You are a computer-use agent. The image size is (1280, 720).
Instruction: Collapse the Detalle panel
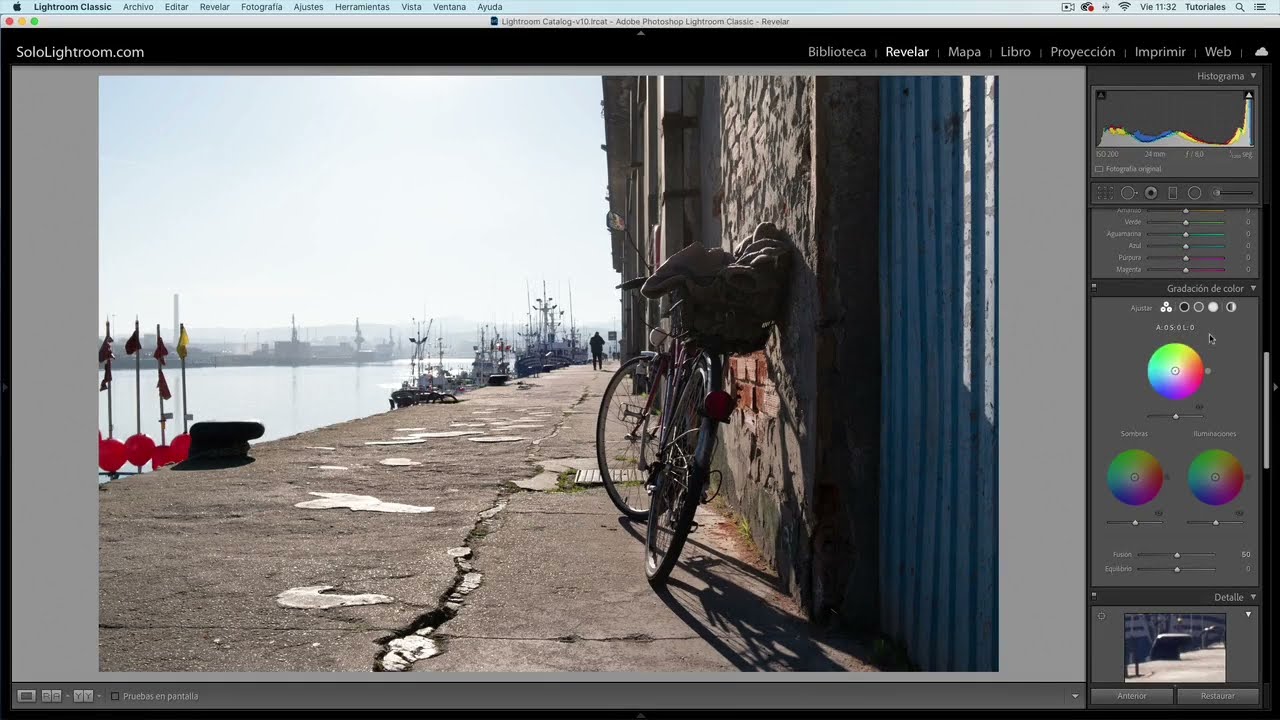[x=1253, y=597]
